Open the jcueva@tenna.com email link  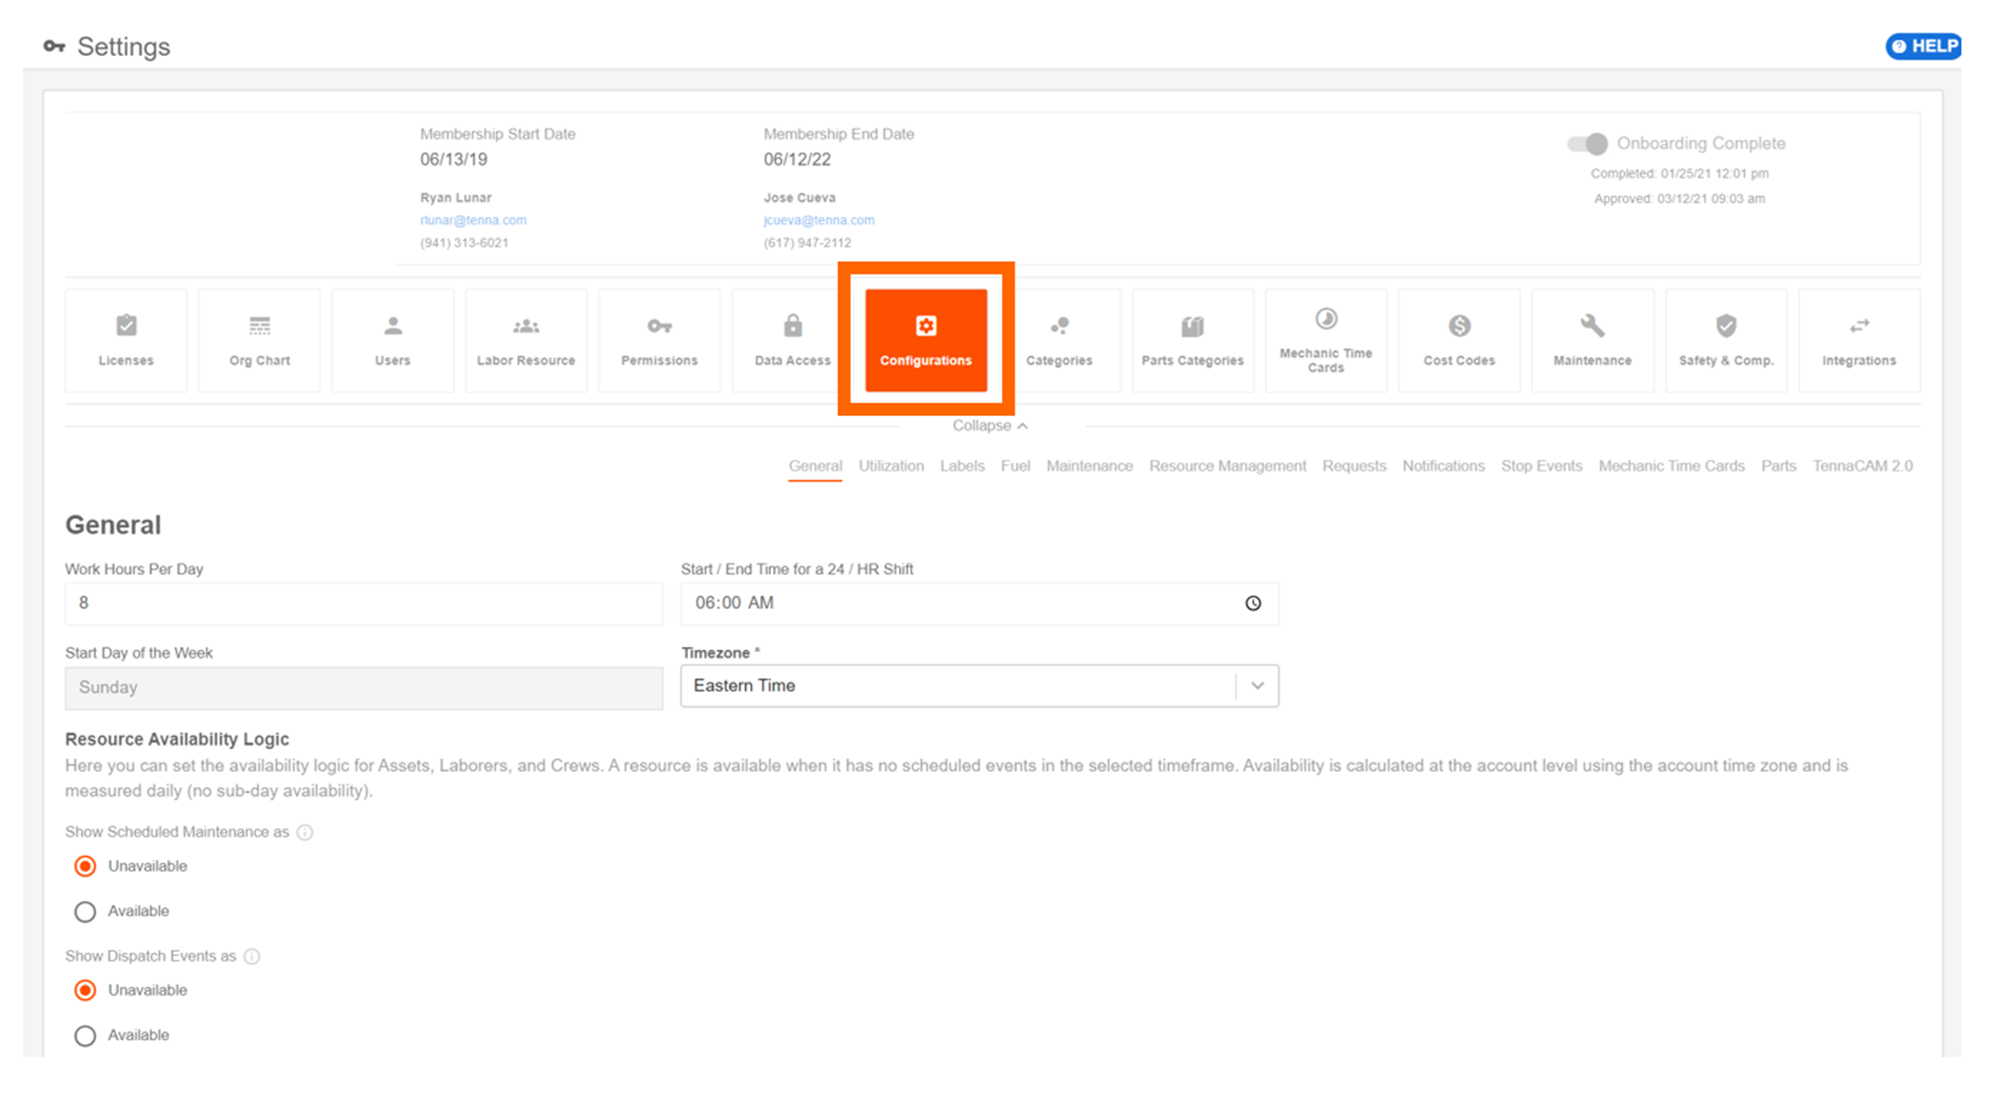click(x=818, y=220)
